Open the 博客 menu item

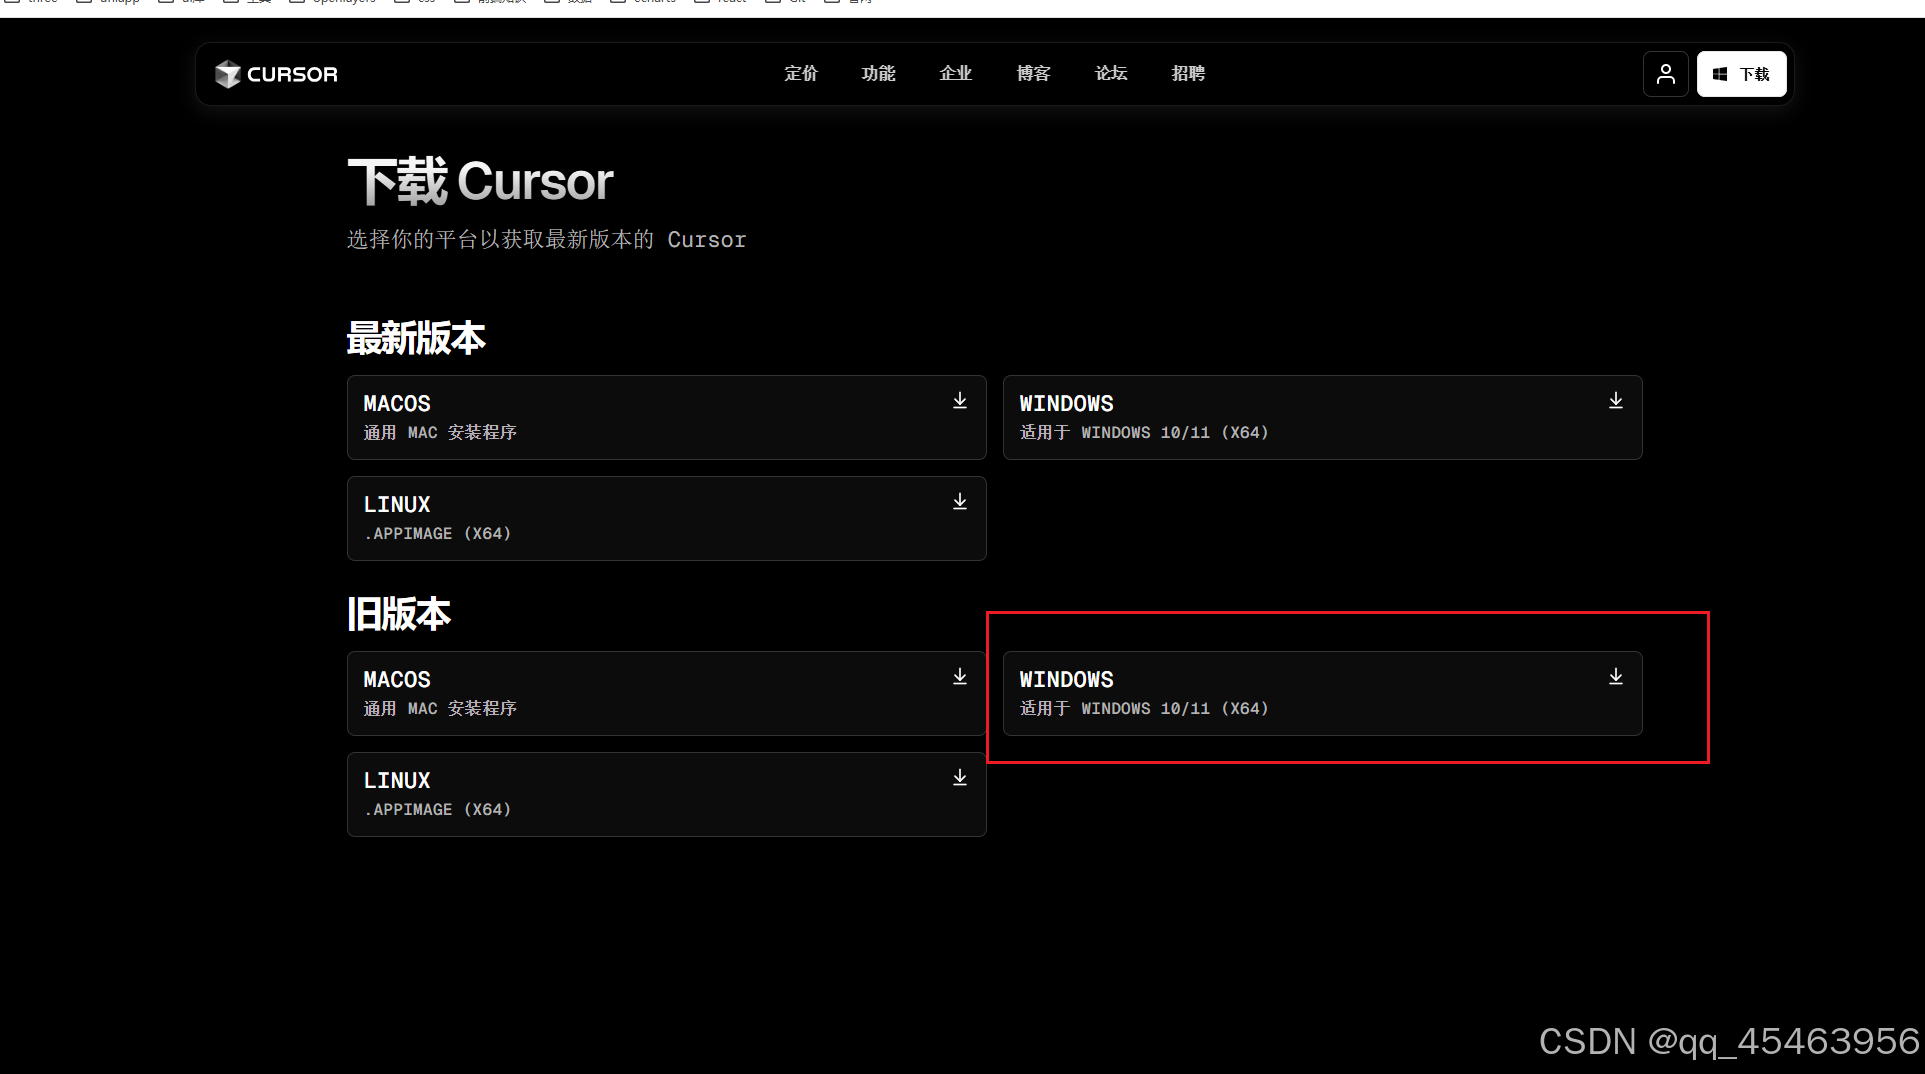[1034, 74]
